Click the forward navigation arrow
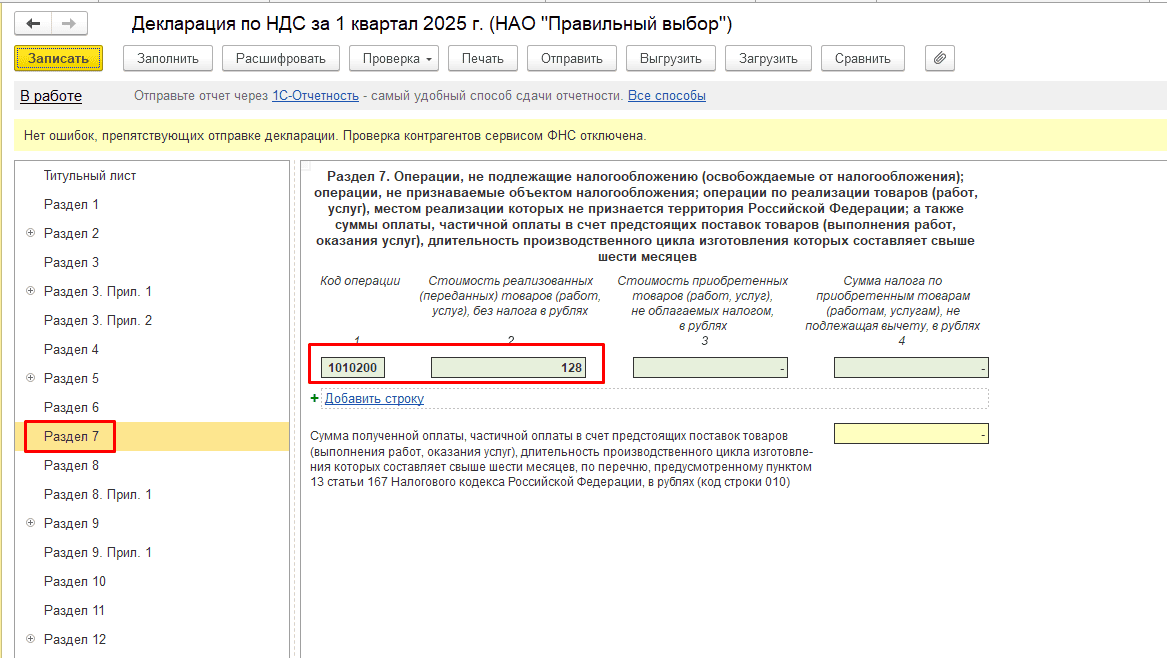The width and height of the screenshot is (1167, 658). click(68, 24)
